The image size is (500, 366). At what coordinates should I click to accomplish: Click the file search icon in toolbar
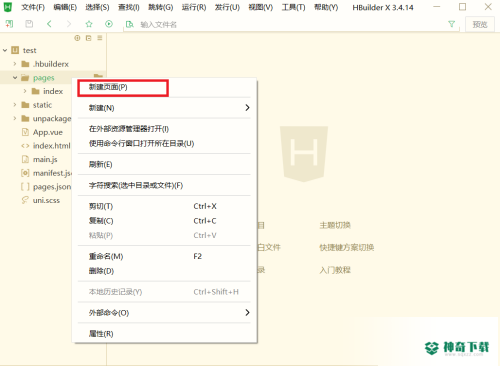click(129, 24)
